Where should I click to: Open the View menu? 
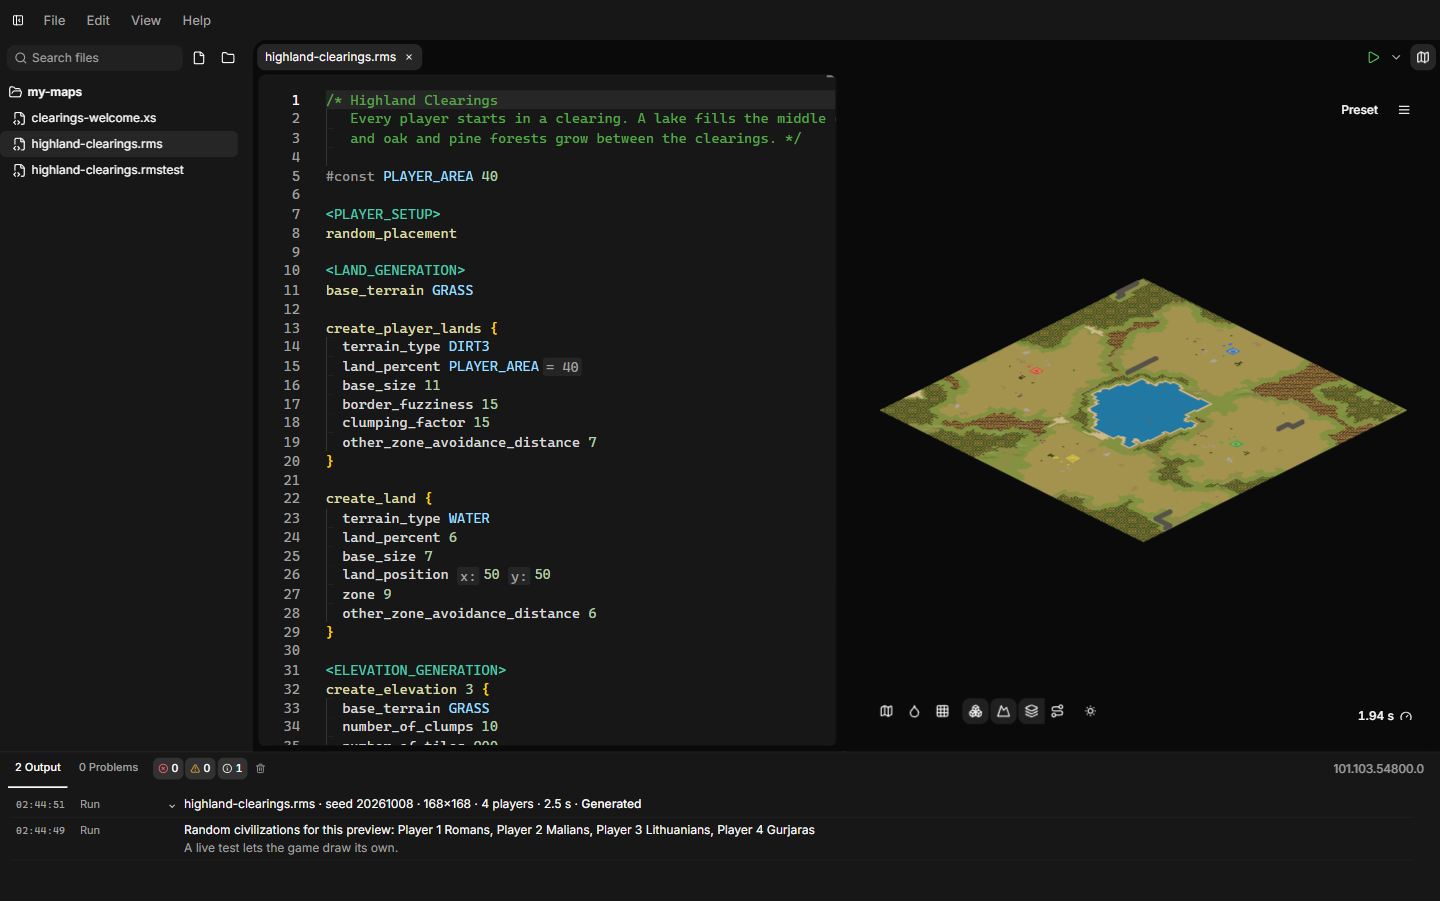click(146, 20)
